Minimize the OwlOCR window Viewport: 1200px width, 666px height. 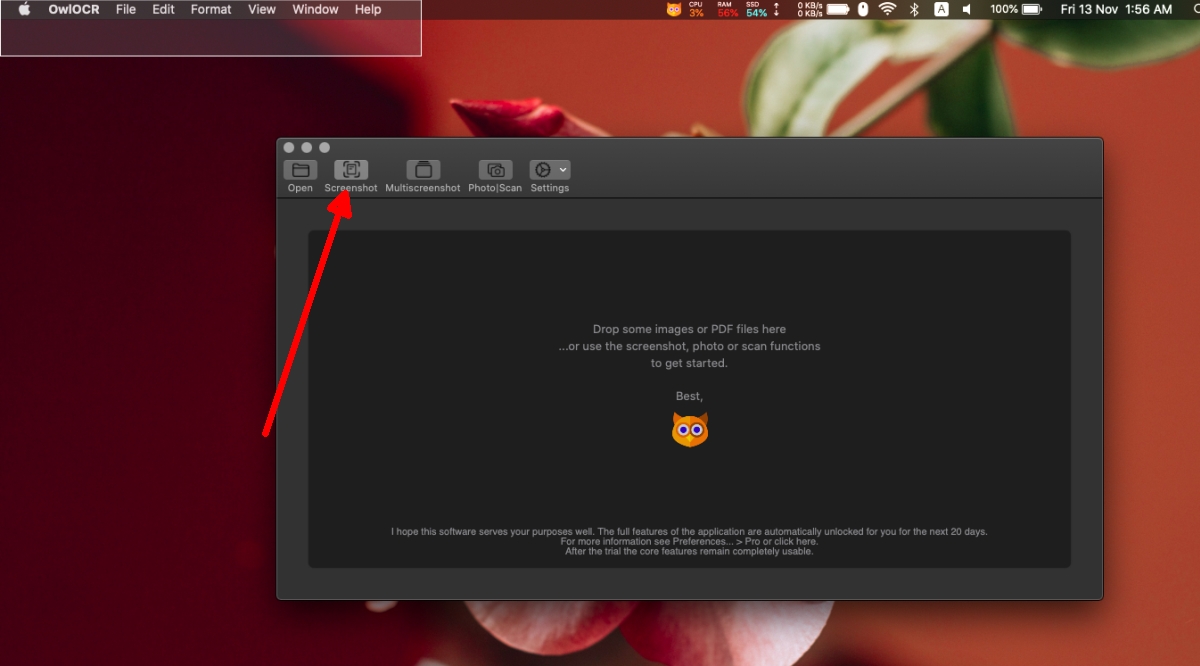(307, 147)
